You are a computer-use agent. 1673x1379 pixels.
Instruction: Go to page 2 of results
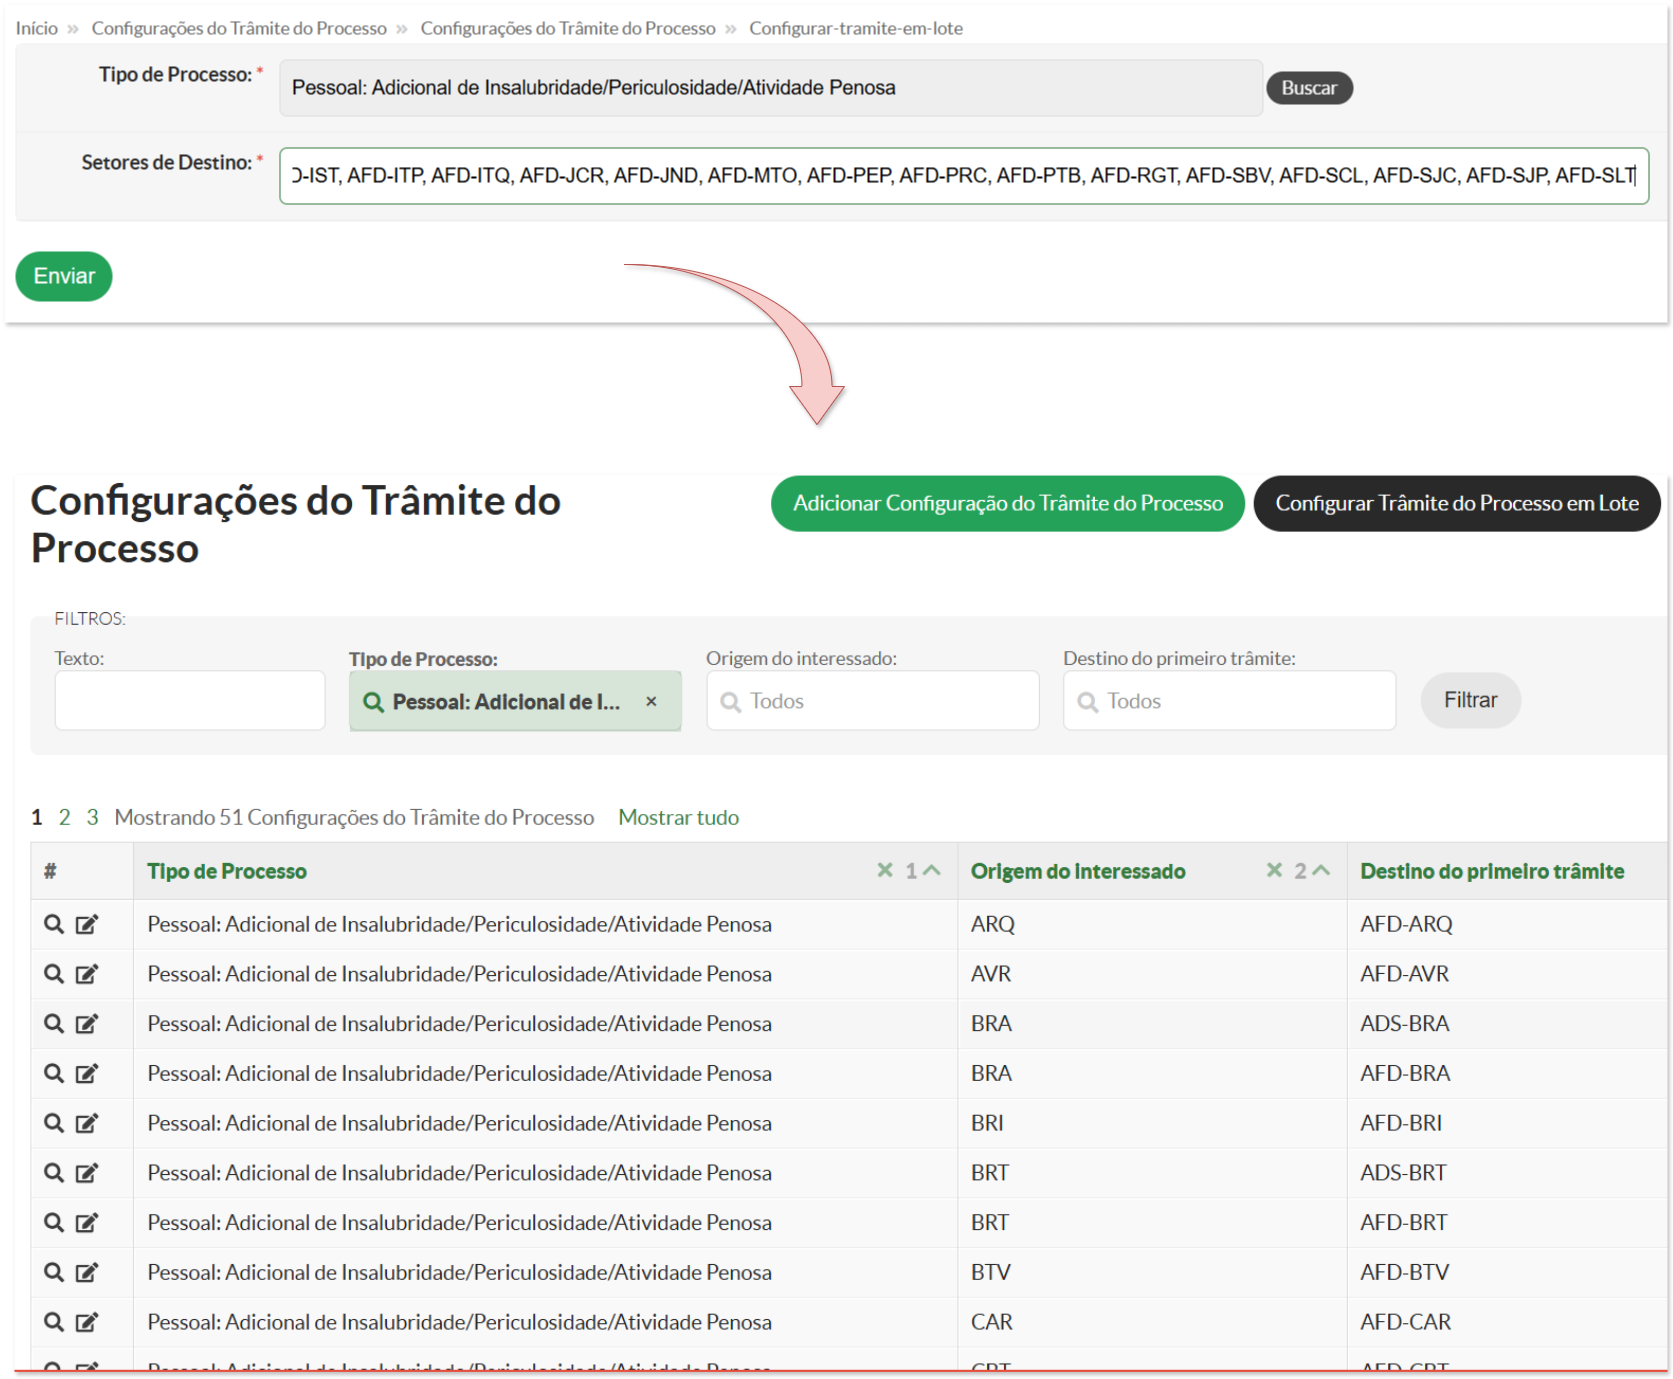click(64, 817)
